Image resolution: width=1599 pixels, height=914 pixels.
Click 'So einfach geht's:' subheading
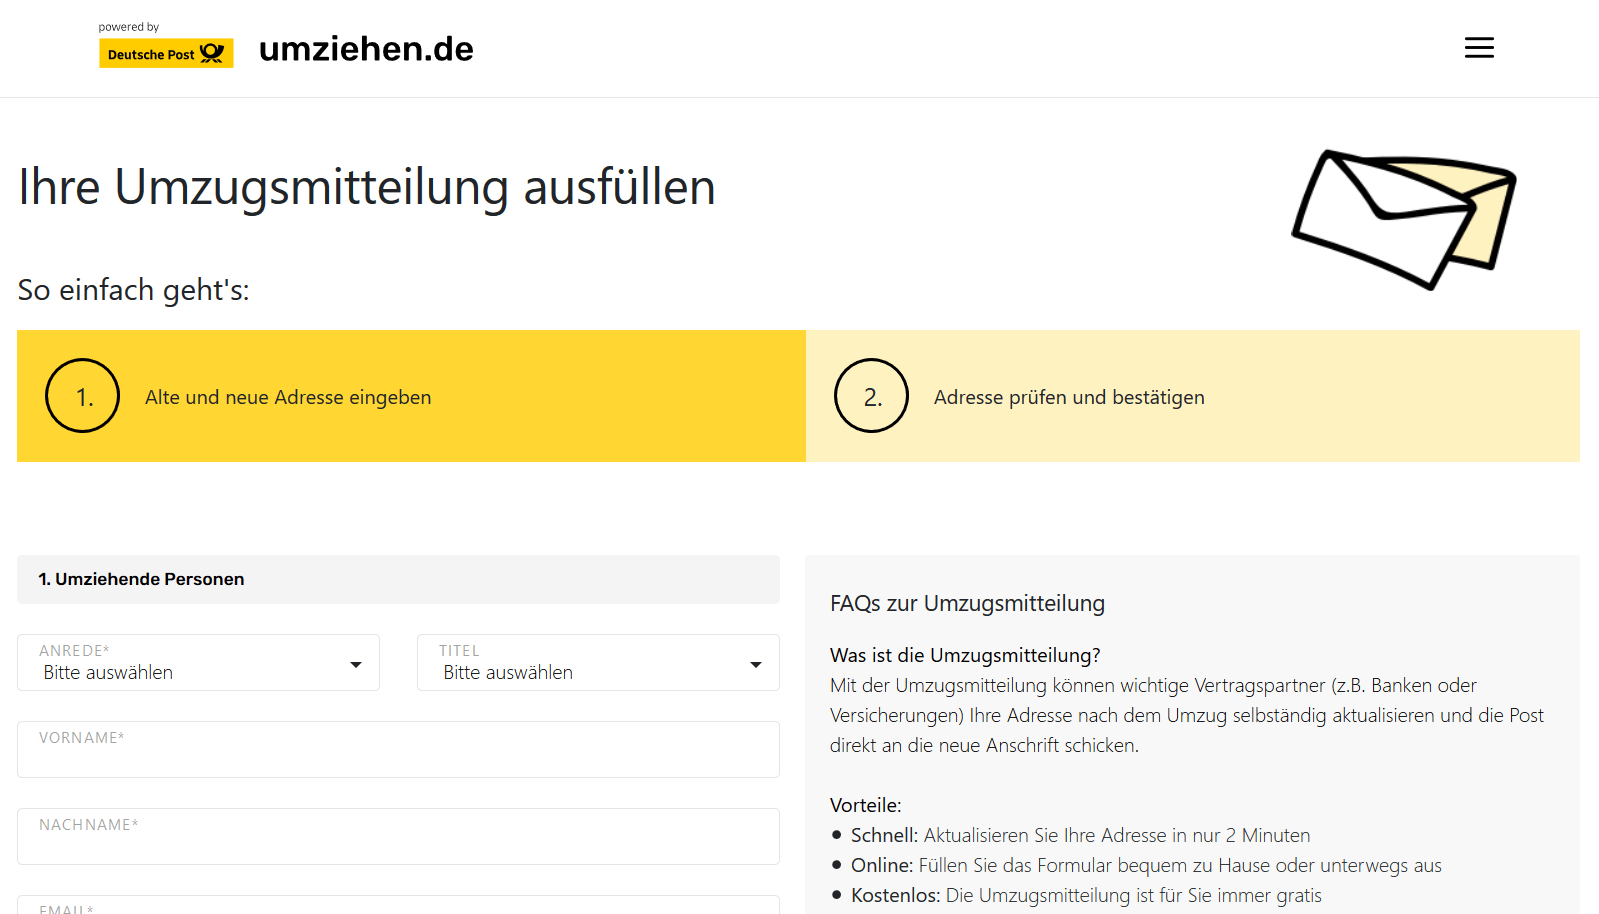(x=133, y=290)
